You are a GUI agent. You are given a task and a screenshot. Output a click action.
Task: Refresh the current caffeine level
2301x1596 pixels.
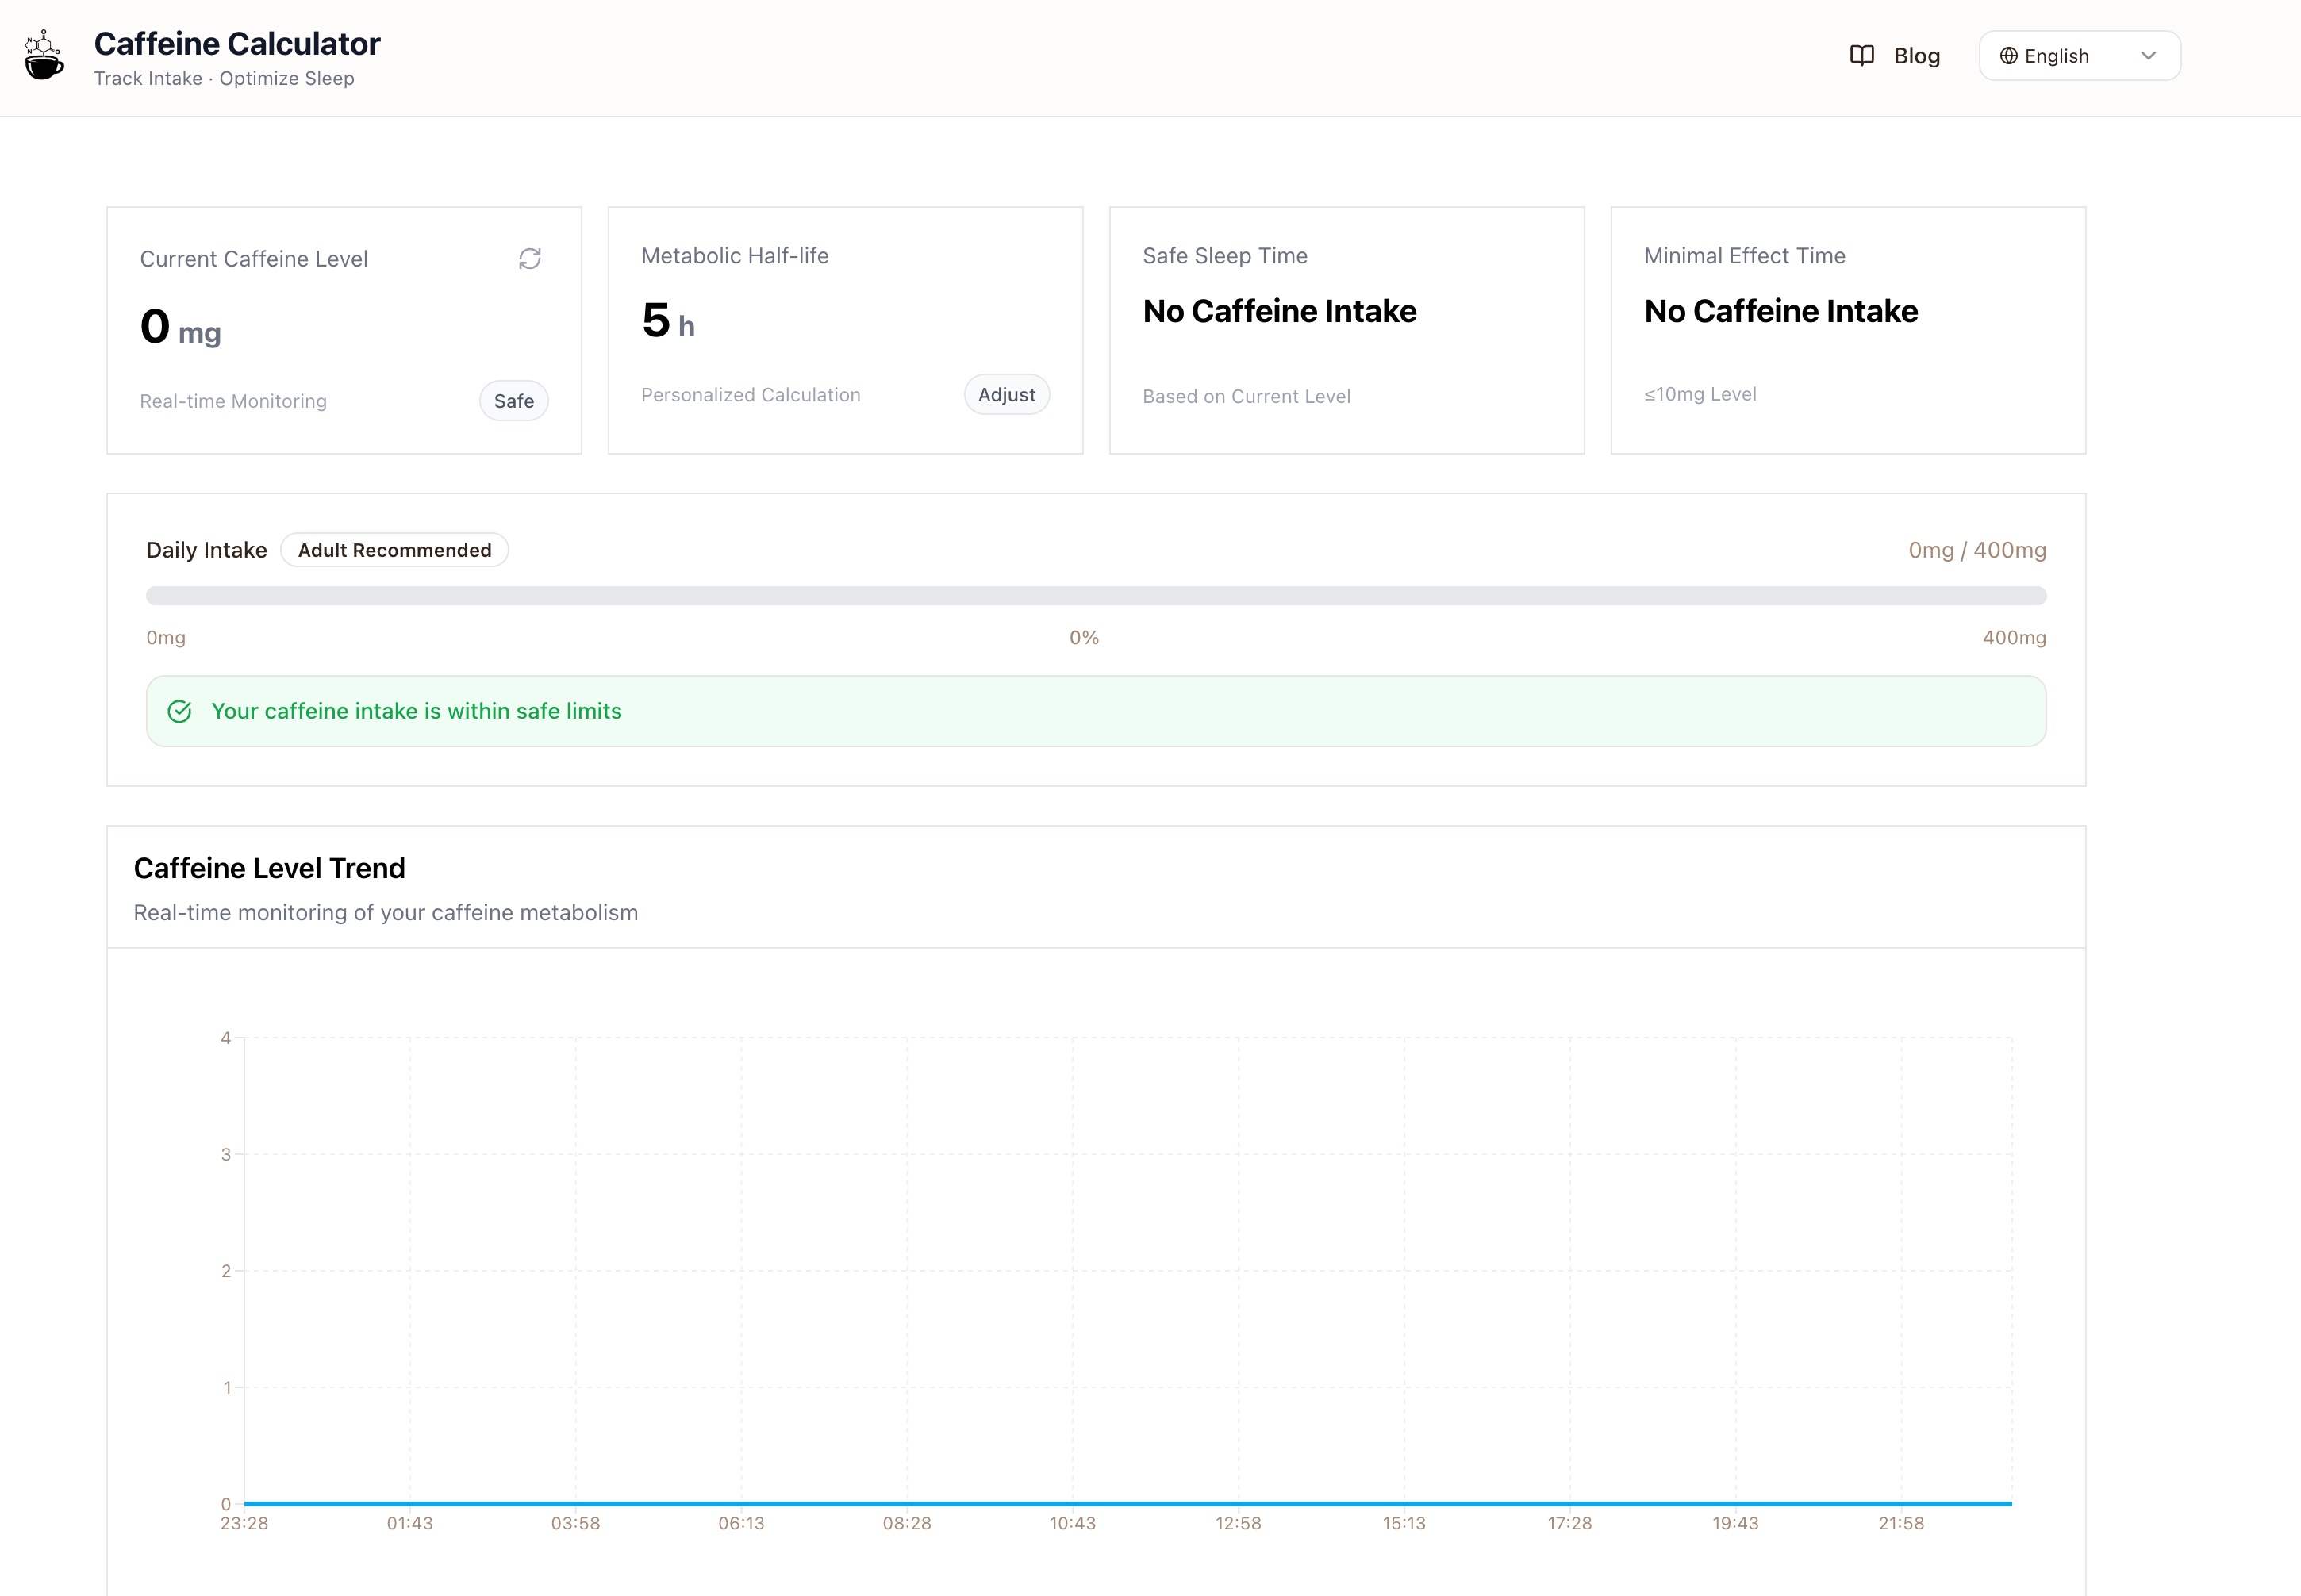tap(530, 259)
